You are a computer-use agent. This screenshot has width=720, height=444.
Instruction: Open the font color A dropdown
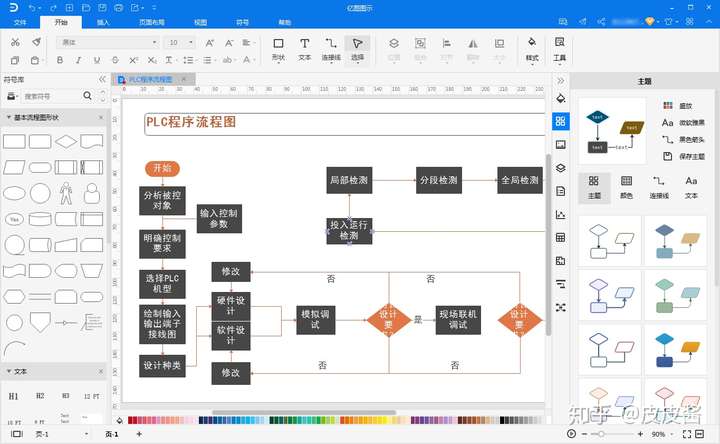point(248,60)
